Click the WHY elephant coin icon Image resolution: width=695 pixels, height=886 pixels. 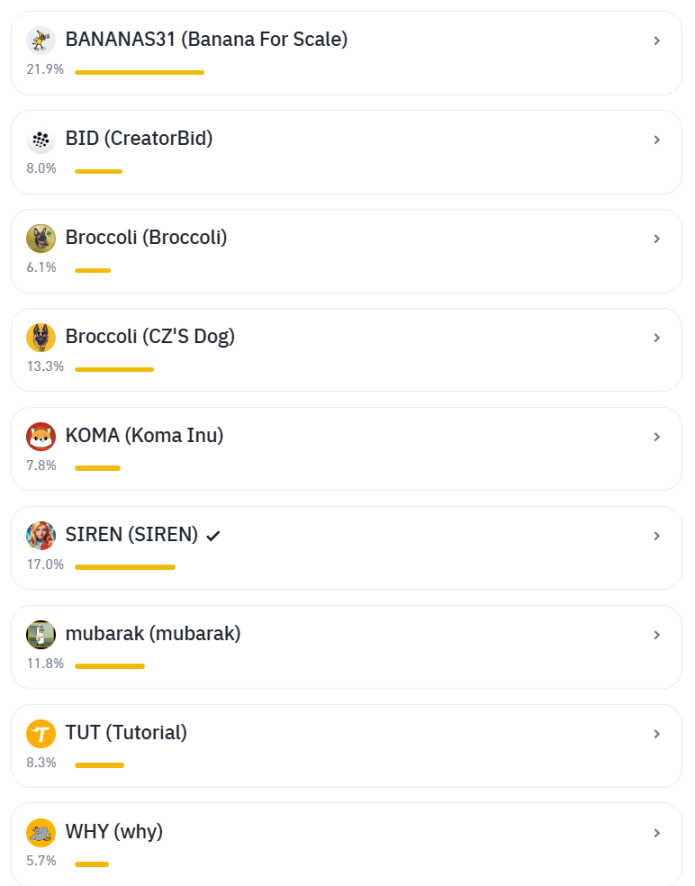pyautogui.click(x=41, y=833)
